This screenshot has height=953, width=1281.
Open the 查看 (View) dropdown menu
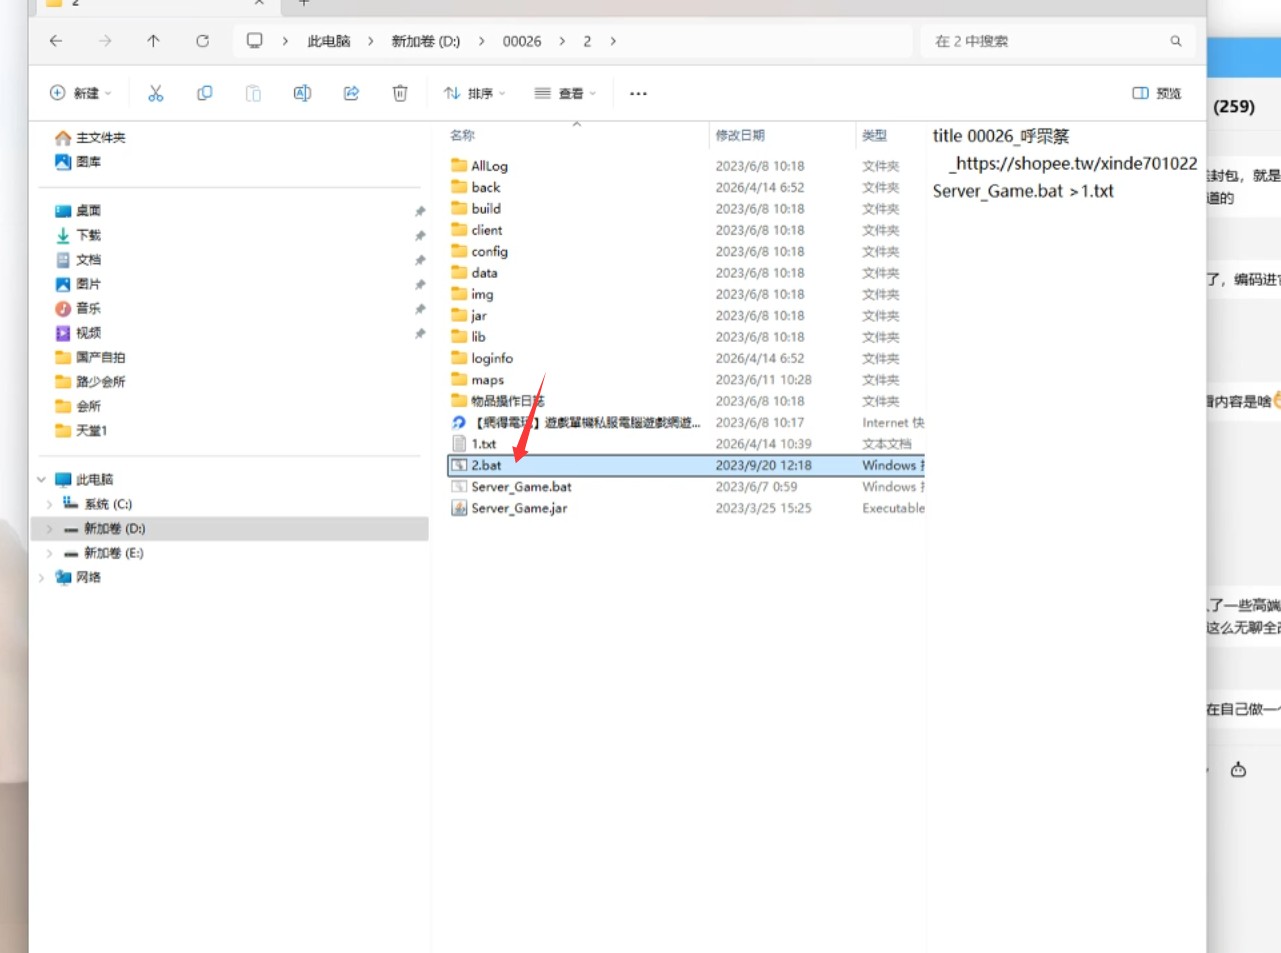(x=565, y=93)
